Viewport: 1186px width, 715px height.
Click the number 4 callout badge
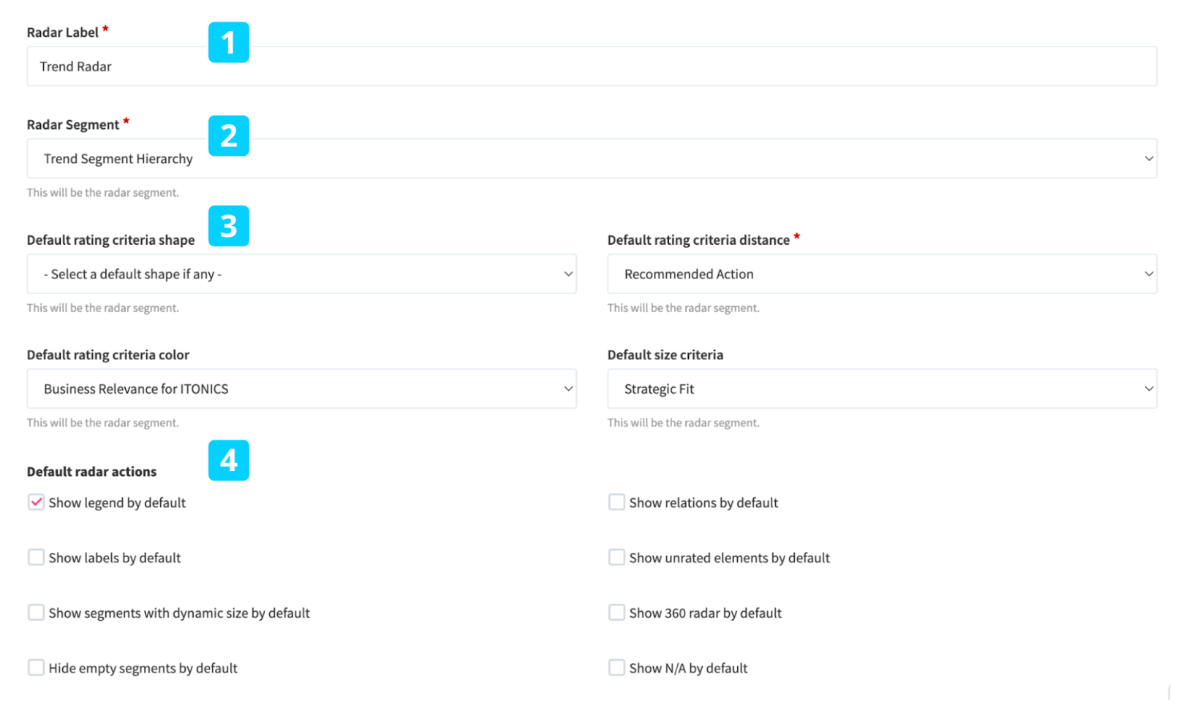[x=228, y=460]
